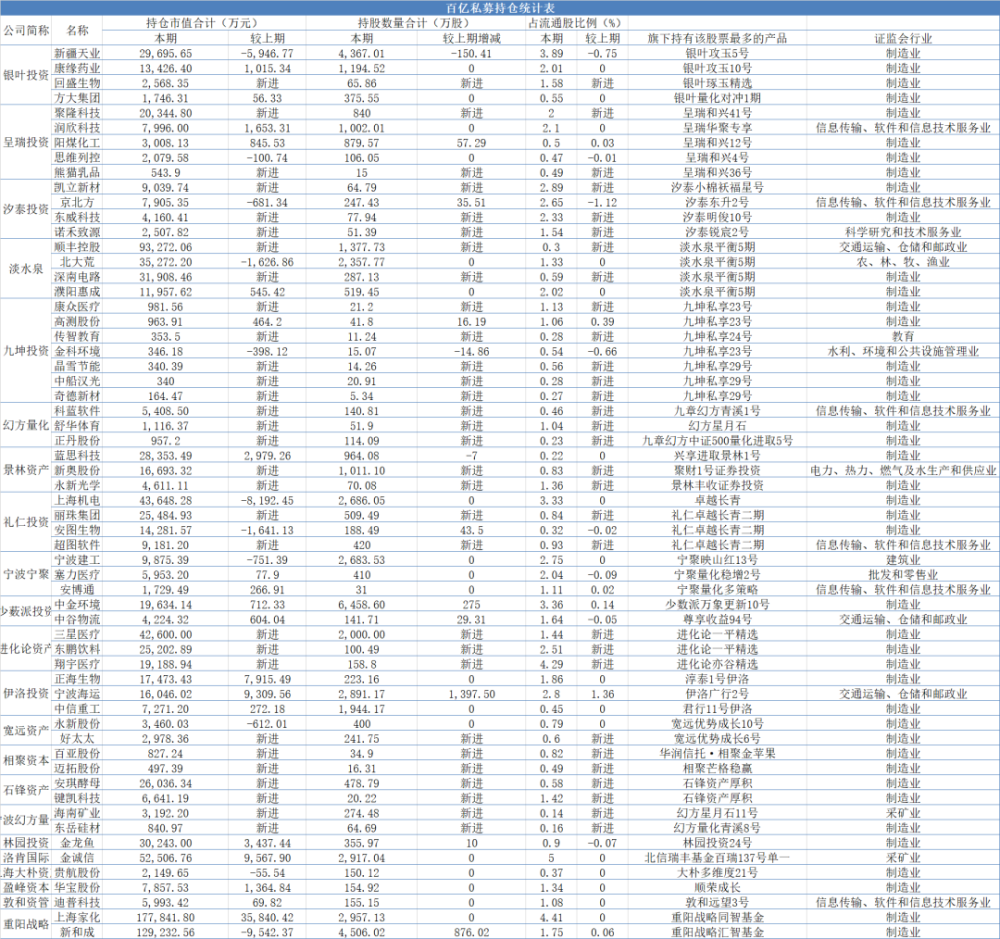This screenshot has width=1000, height=939.
Task: Select the industry 电力、热力、燃气及水生产和供应业
Action: point(903,470)
